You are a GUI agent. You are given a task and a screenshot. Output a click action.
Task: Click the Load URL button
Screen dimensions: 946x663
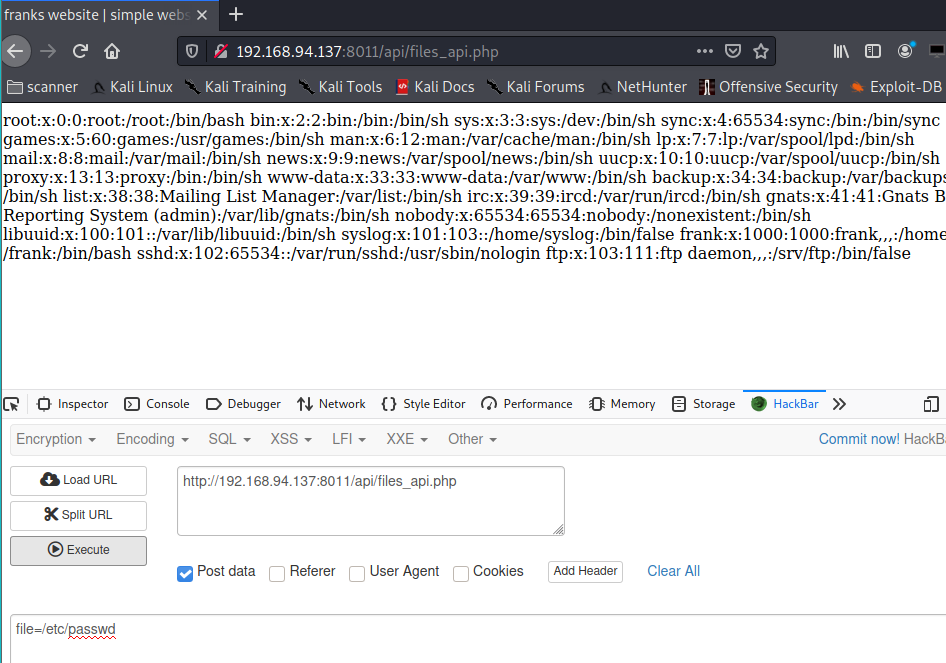[x=78, y=480]
